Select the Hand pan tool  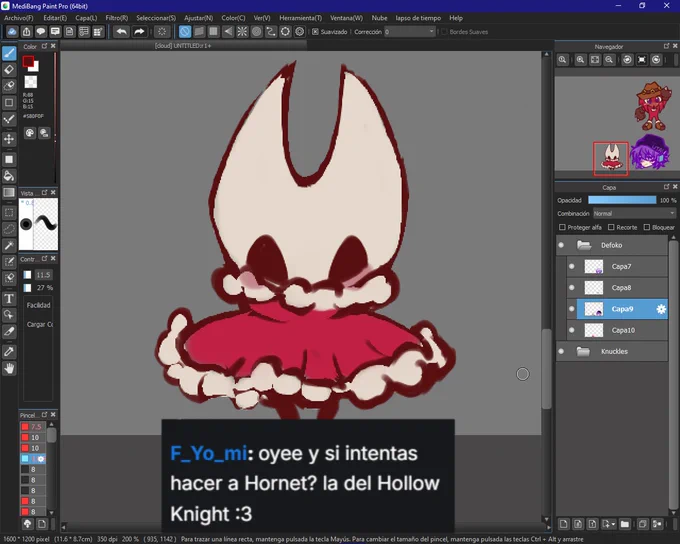pyautogui.click(x=9, y=369)
